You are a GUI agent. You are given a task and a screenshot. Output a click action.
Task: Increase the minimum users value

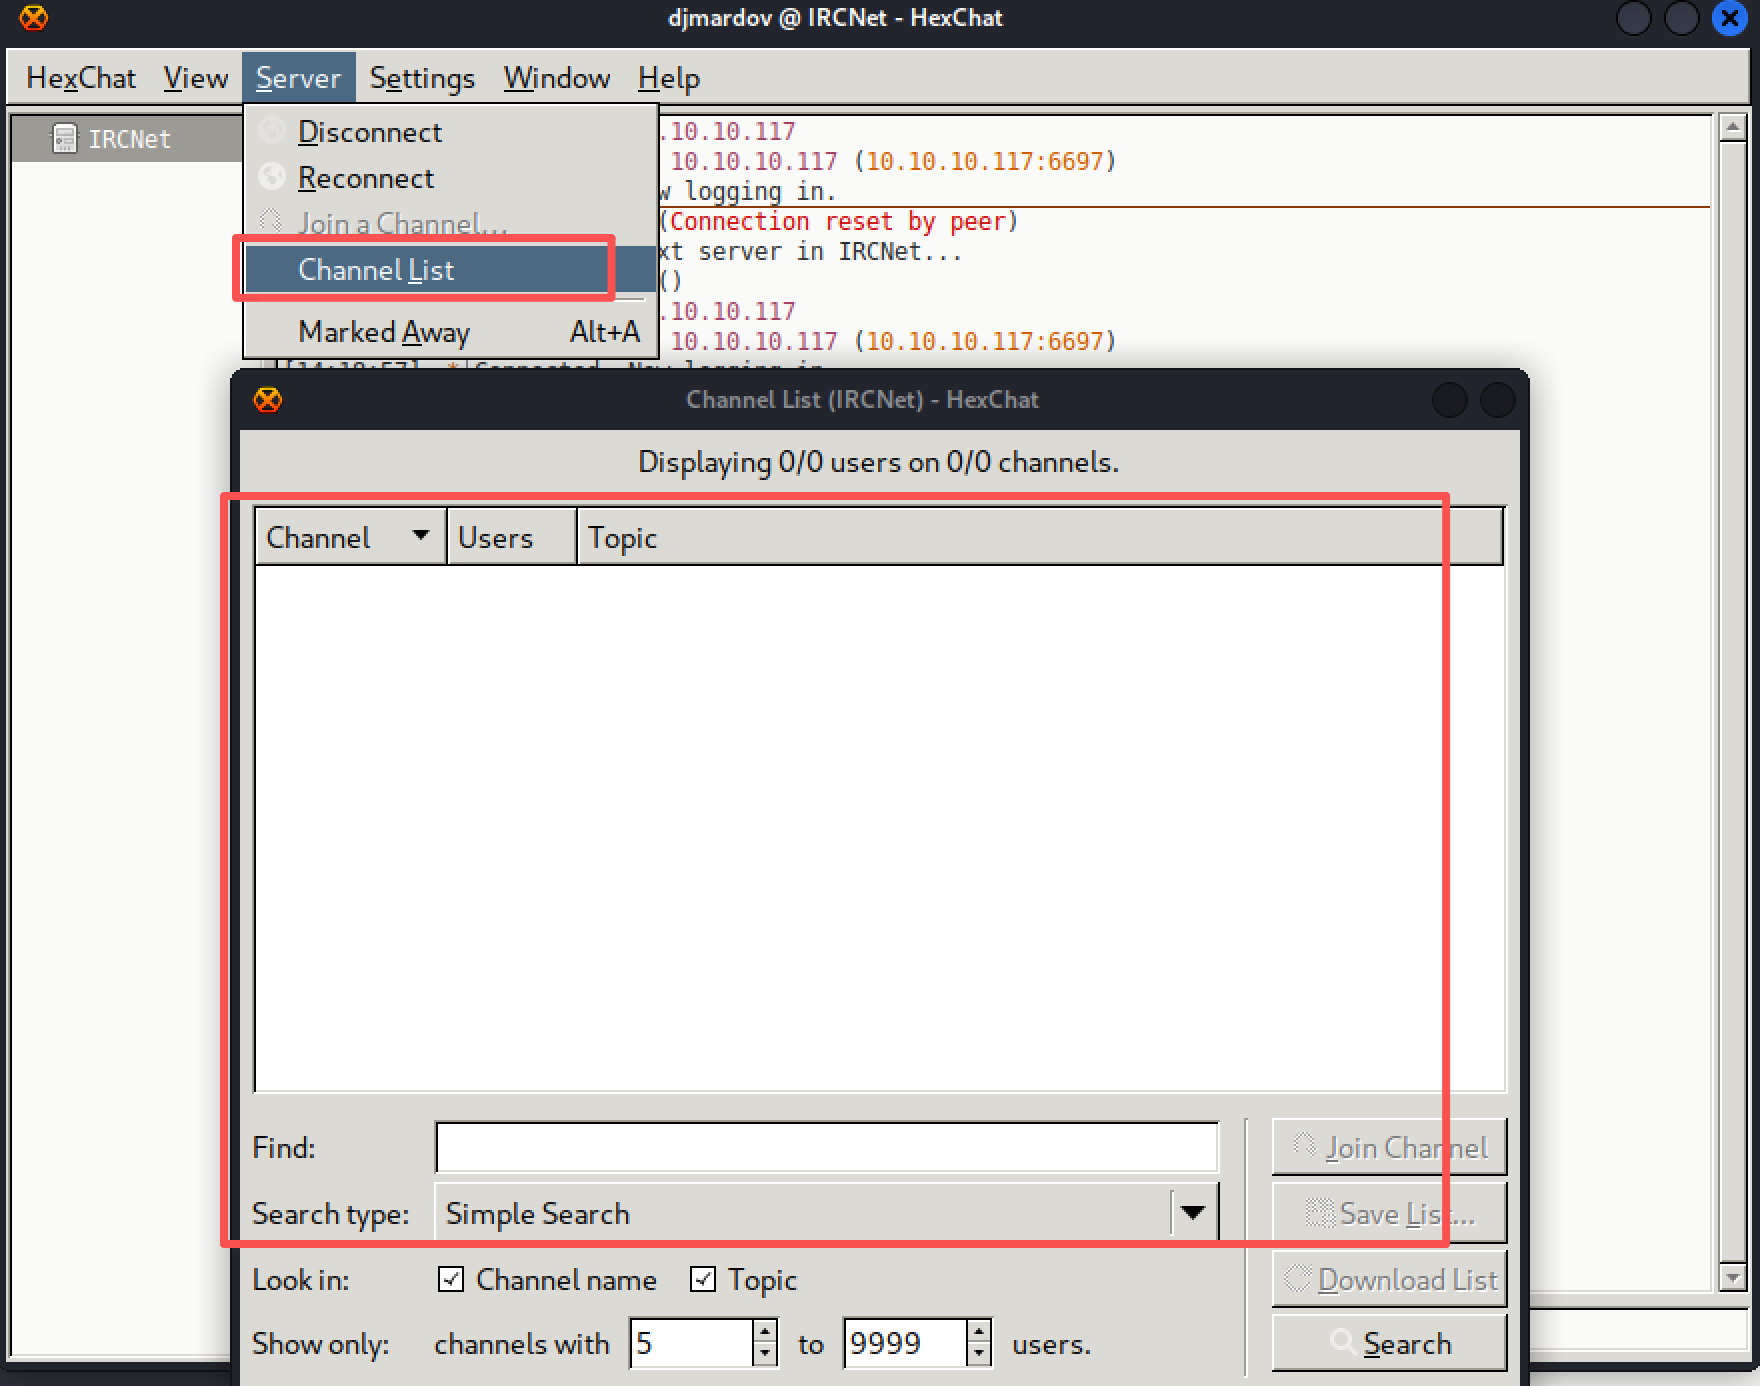(765, 1332)
